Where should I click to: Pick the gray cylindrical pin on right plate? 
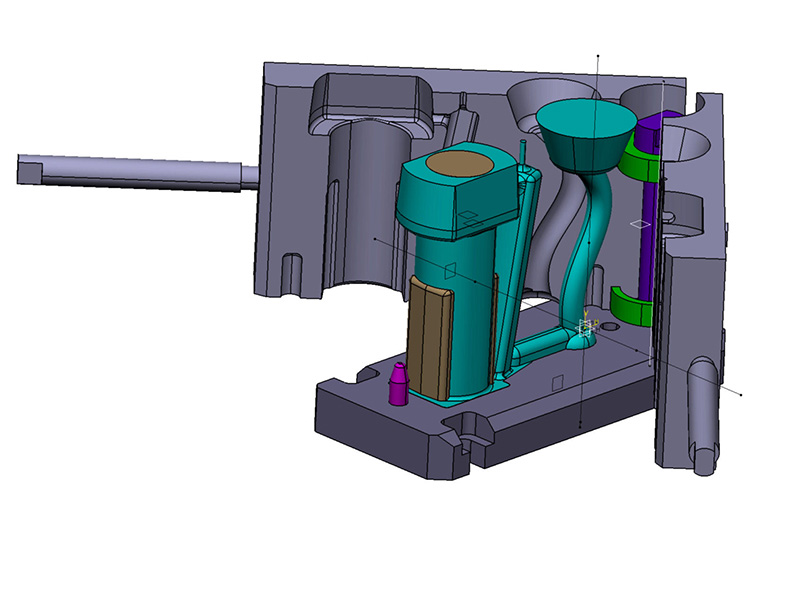705,416
